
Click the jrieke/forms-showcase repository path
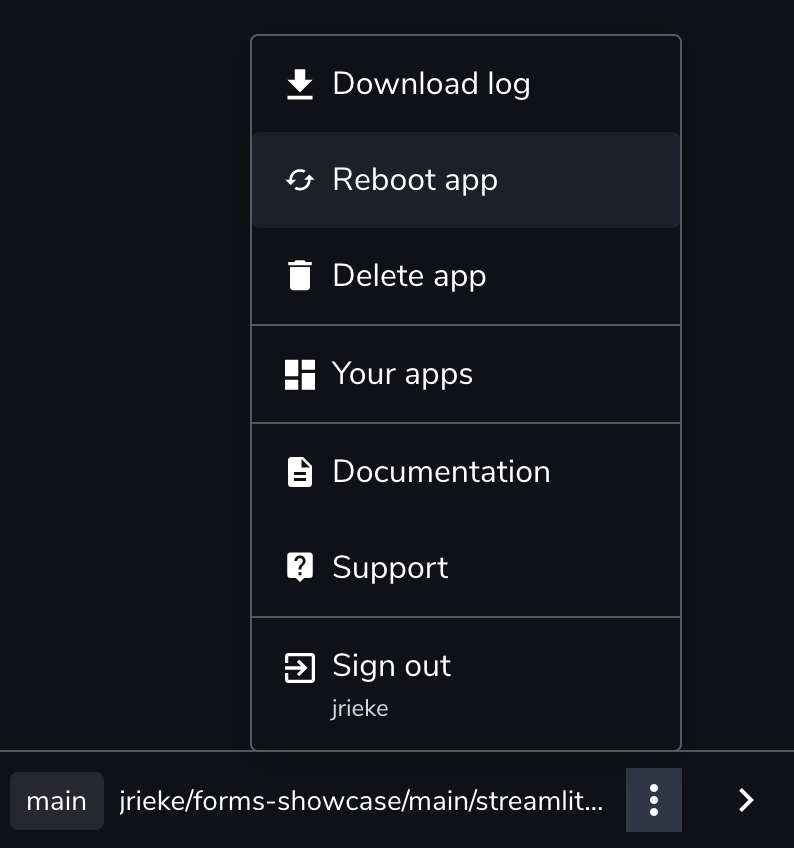[x=361, y=801]
